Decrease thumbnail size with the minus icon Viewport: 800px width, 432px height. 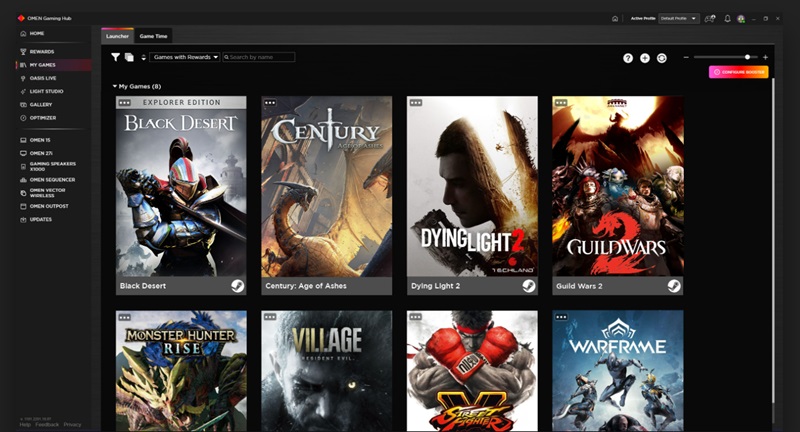pyautogui.click(x=686, y=57)
